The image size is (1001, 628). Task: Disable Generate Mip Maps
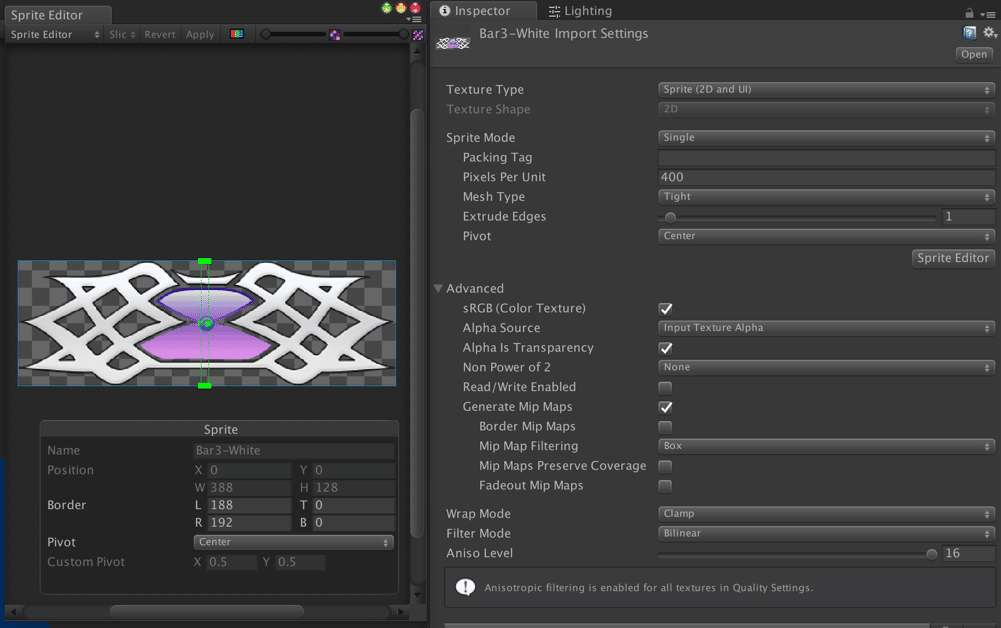coord(665,407)
